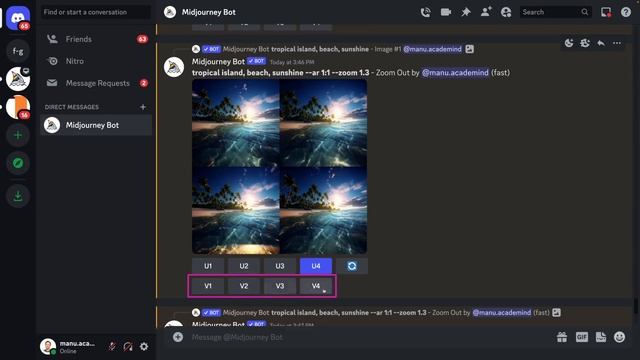The height and width of the screenshot is (360, 640).
Task: Add friends to DM
Action: coord(486,12)
